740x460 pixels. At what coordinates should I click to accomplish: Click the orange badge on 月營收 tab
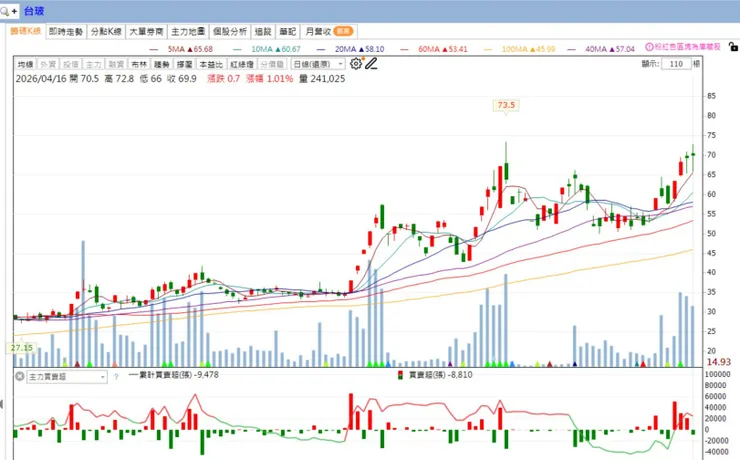coord(343,31)
